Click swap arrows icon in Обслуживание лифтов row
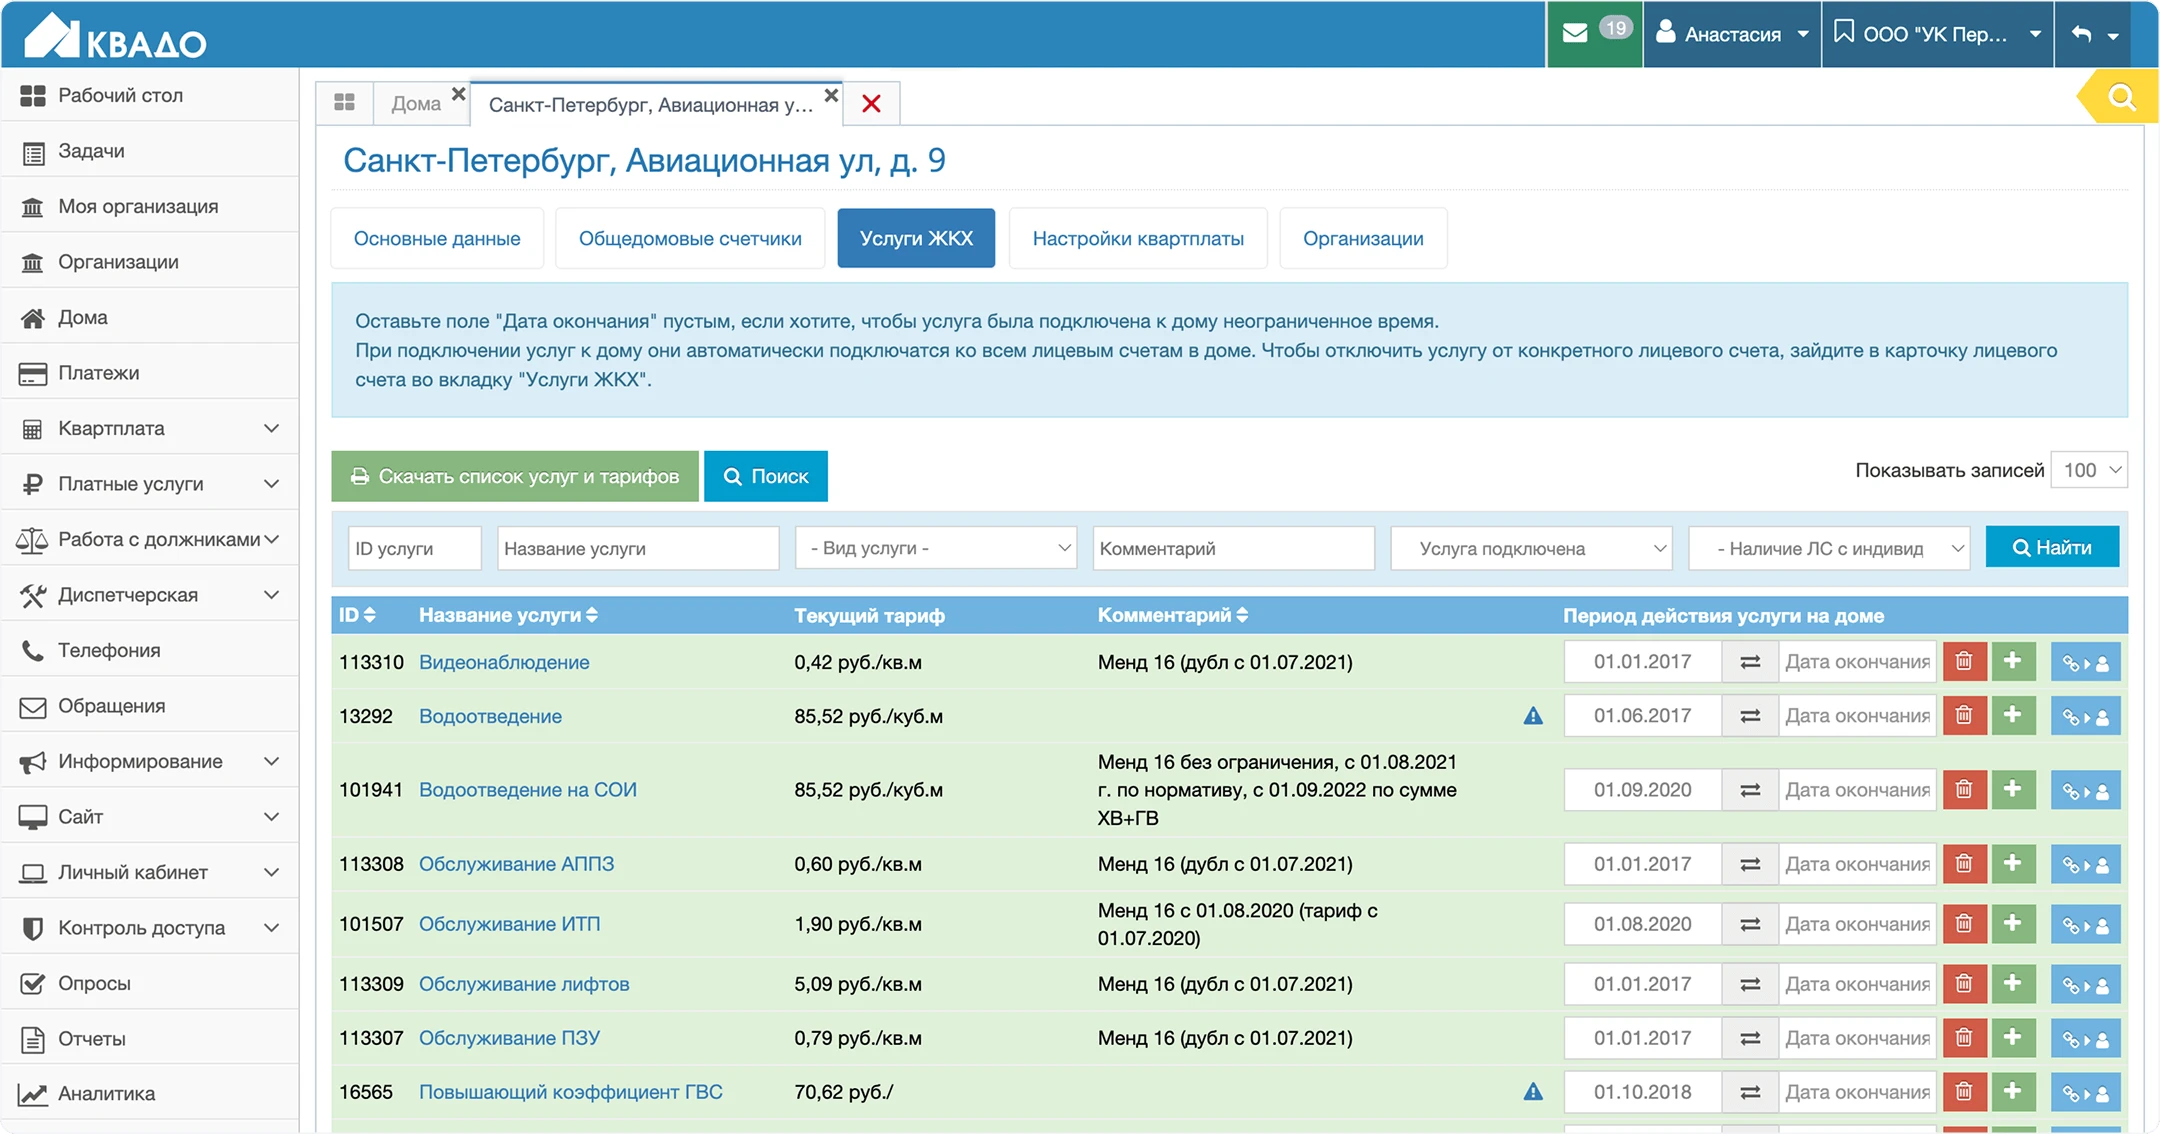 1750,984
